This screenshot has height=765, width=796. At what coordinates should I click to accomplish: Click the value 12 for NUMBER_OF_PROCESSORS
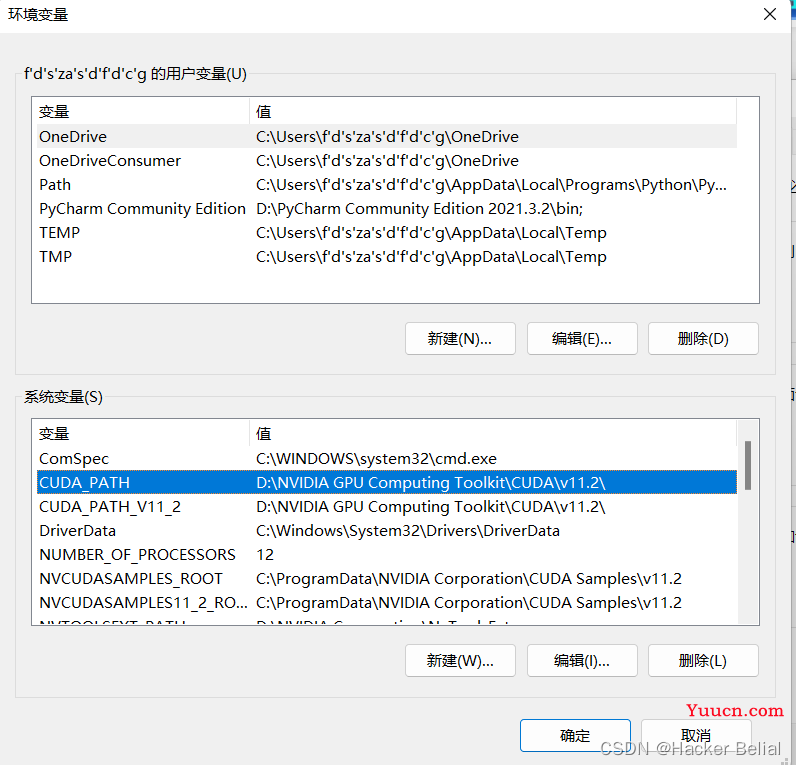tap(265, 554)
